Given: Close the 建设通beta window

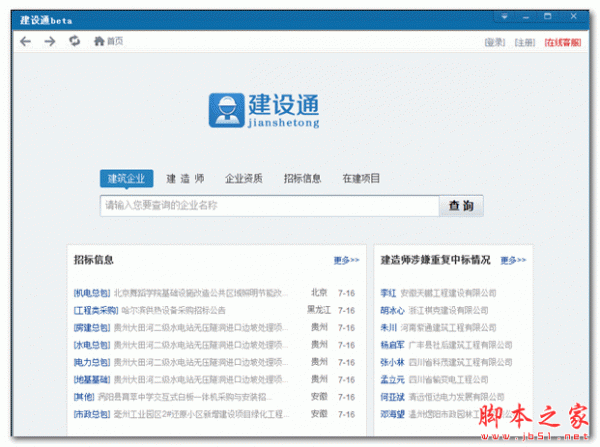Looking at the screenshot, I should [x=573, y=16].
